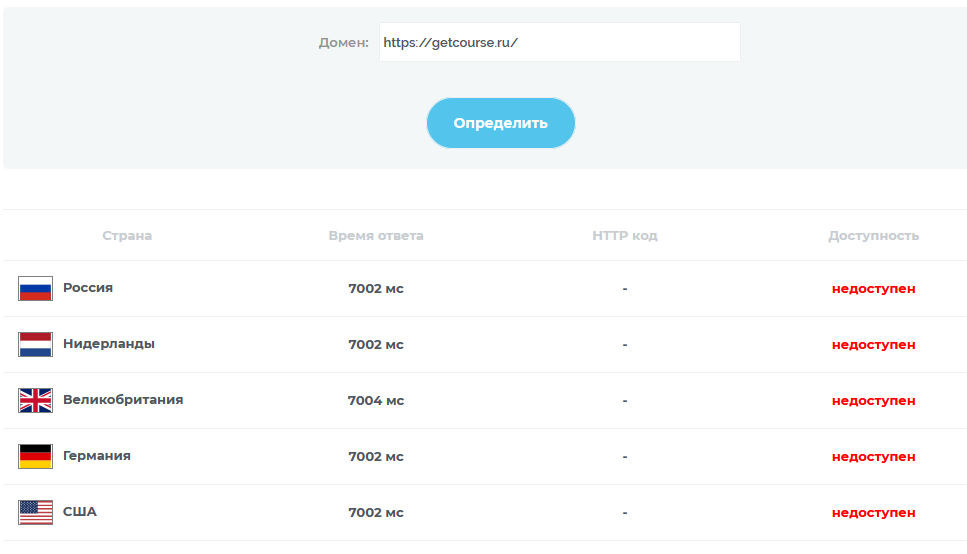Click the Russia flag icon
Viewport: 967px width, 554px height.
tap(35, 288)
